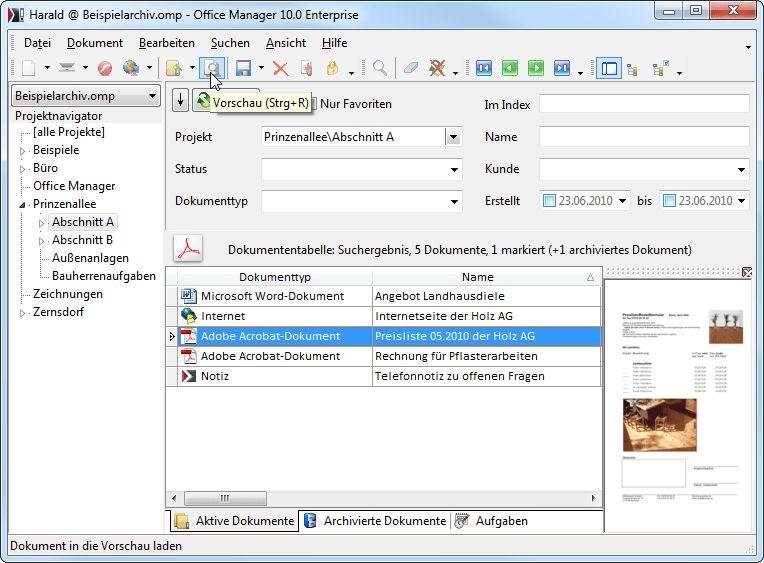Click the Vorschau preview toolbar icon
The image size is (764, 563).
point(212,68)
